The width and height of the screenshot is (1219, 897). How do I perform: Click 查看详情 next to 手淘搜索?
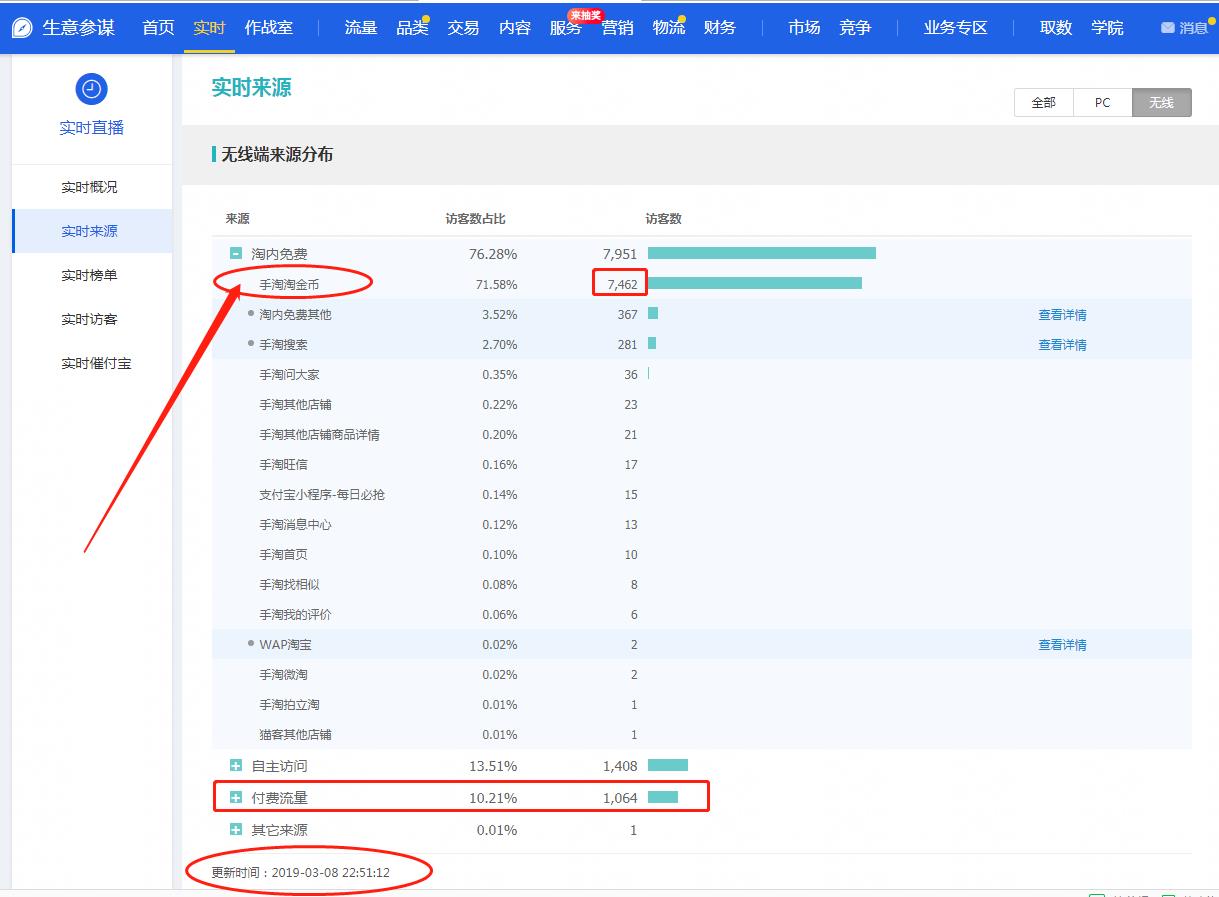tap(1062, 344)
